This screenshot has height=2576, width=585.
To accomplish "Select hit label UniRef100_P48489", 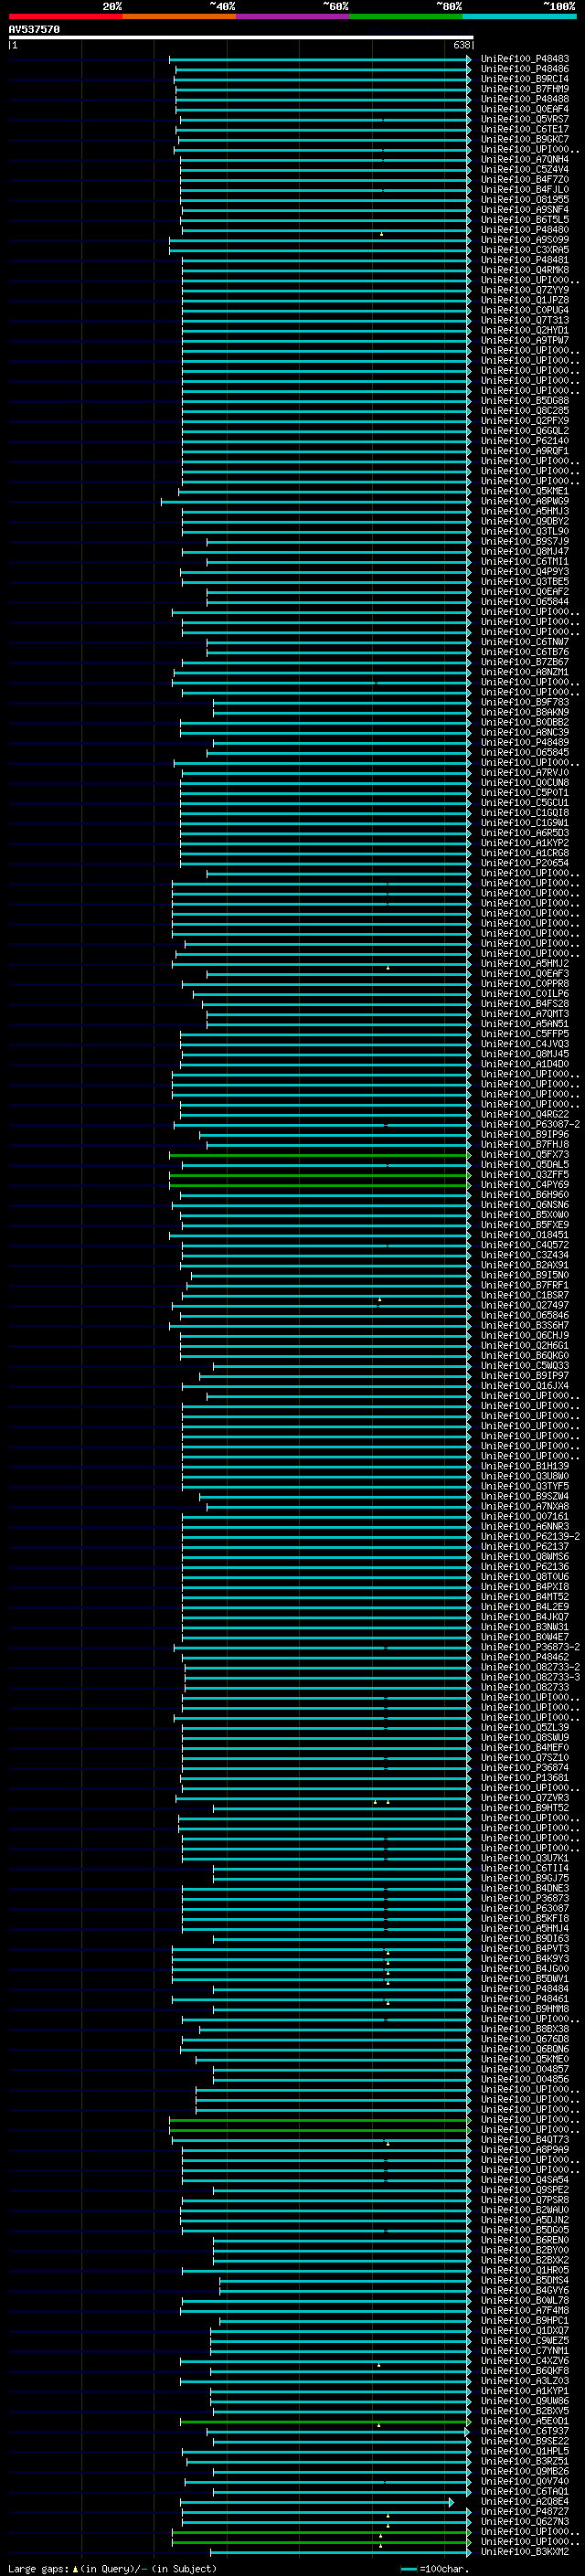I will pos(525,743).
